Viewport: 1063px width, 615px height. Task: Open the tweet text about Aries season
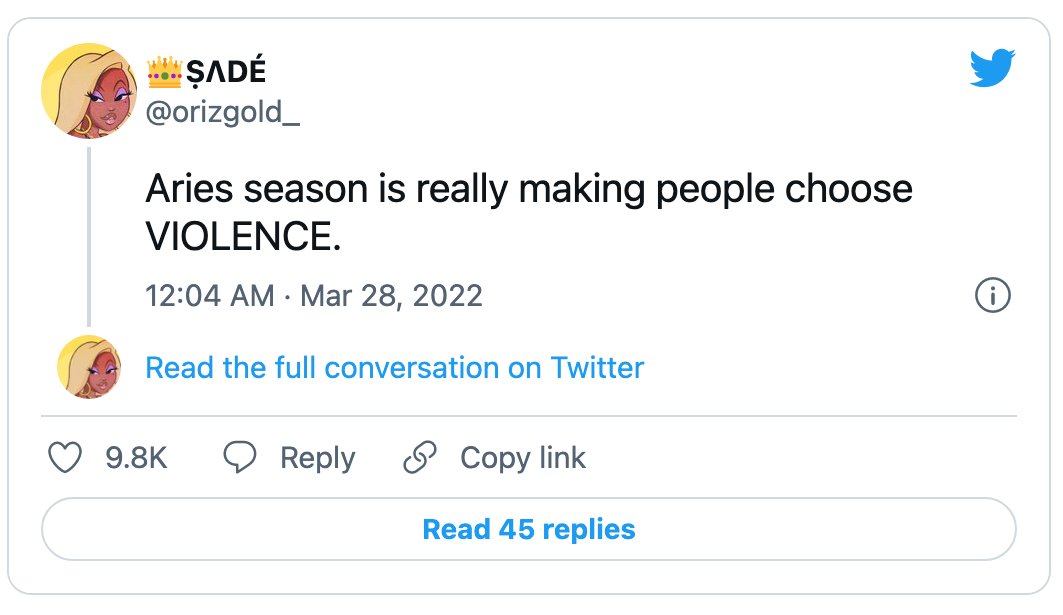[x=529, y=212]
